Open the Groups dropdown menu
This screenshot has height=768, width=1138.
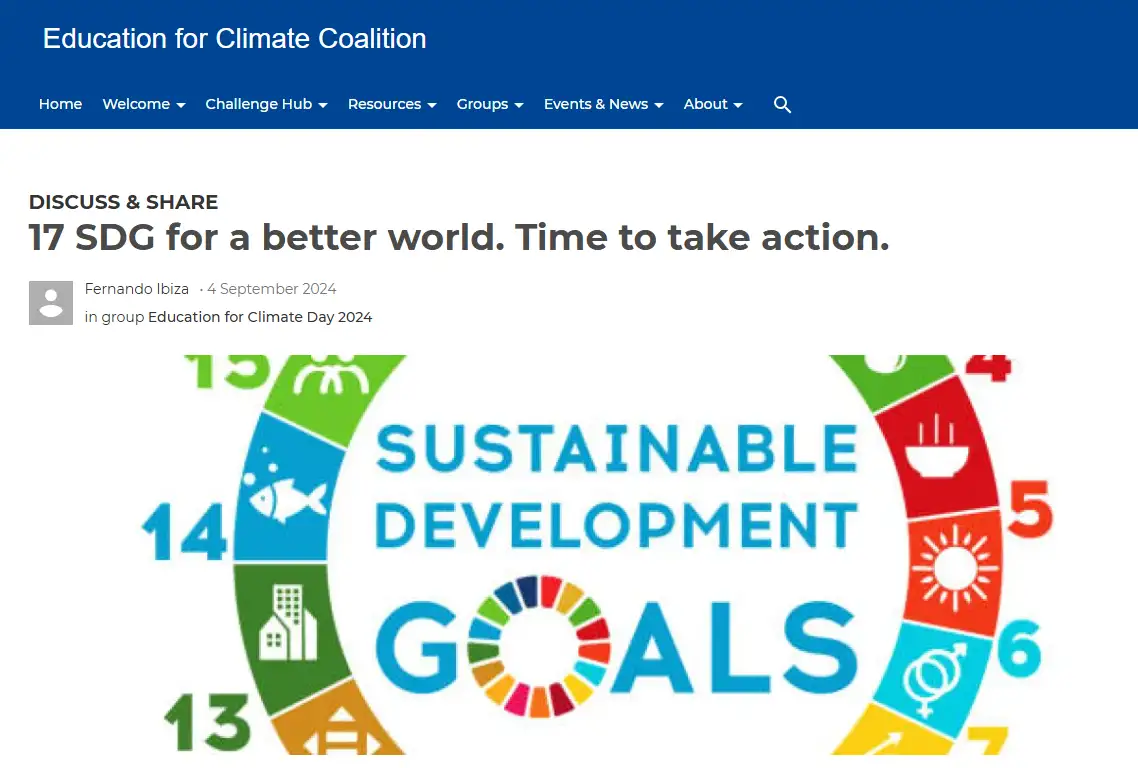point(490,104)
